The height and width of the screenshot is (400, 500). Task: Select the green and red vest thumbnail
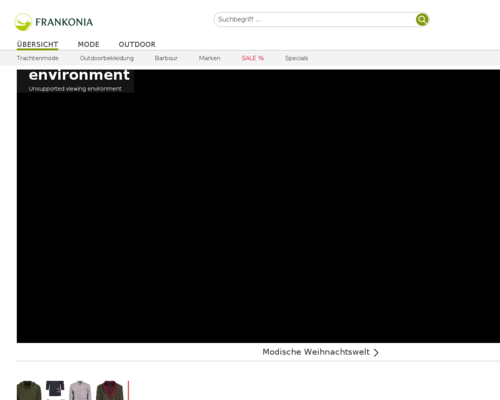tap(110, 390)
